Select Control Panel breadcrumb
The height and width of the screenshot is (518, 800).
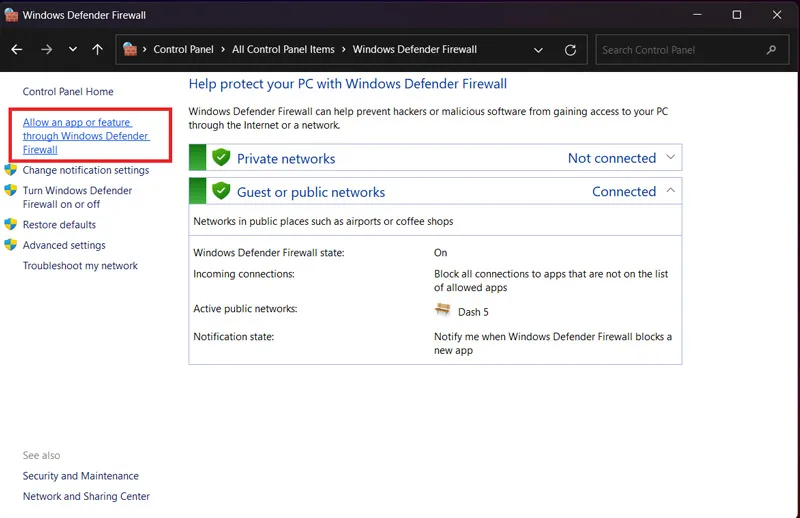[x=183, y=50]
